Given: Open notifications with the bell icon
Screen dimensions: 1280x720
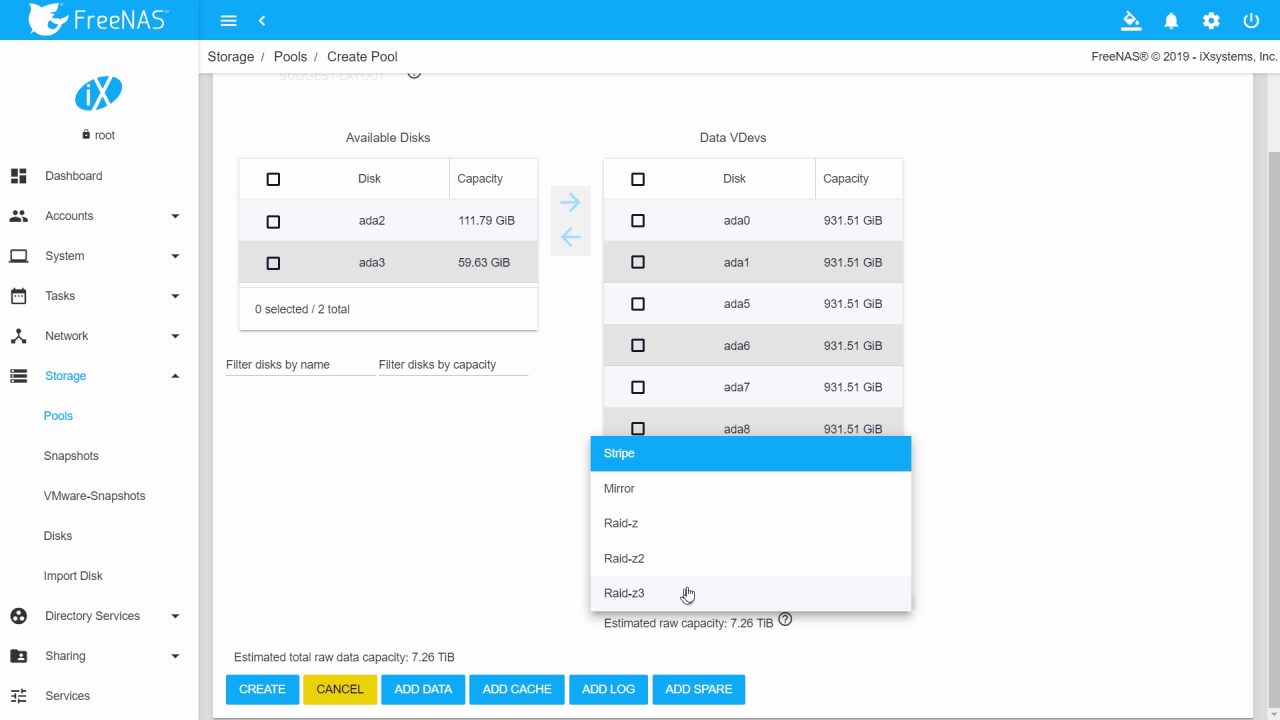Looking at the screenshot, I should 1171,20.
